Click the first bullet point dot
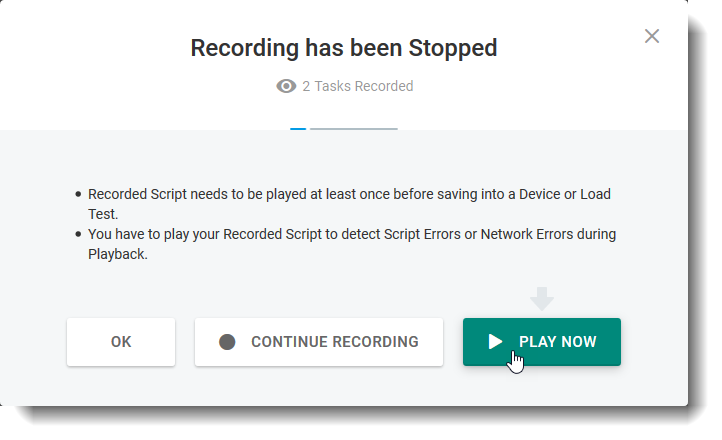This screenshot has height=440, width=722. 78,194
